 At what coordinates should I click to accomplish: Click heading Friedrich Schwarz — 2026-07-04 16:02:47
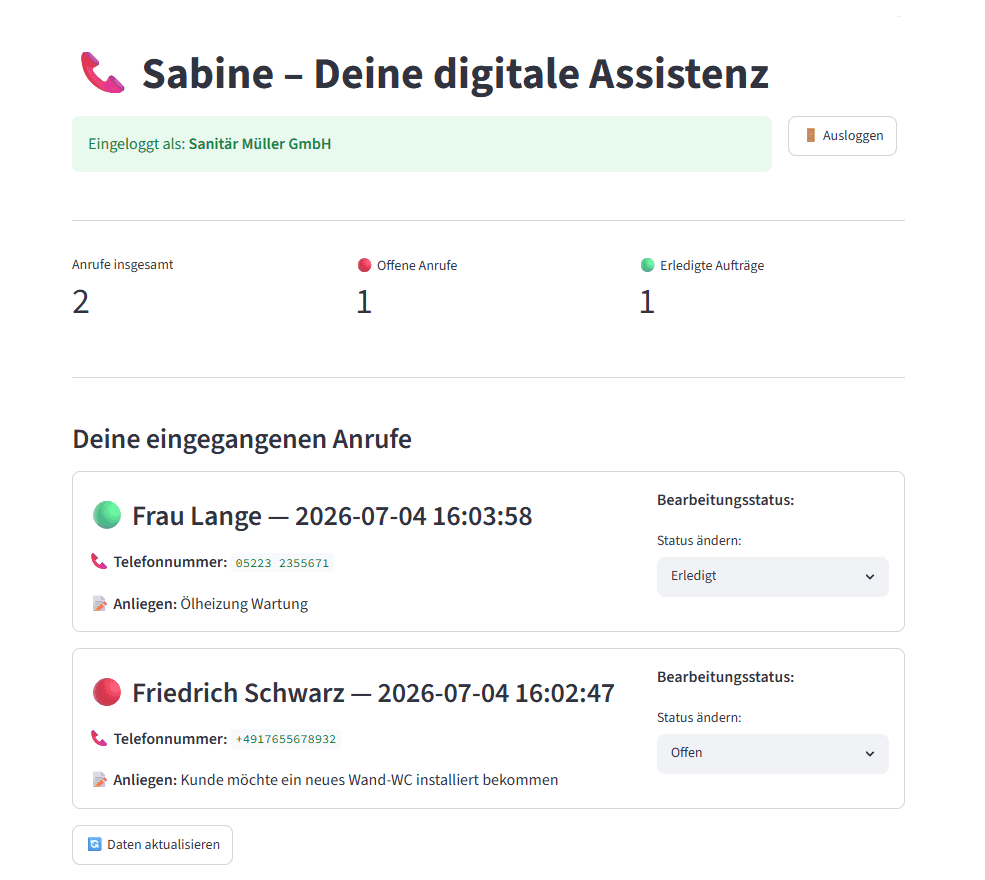(x=373, y=693)
